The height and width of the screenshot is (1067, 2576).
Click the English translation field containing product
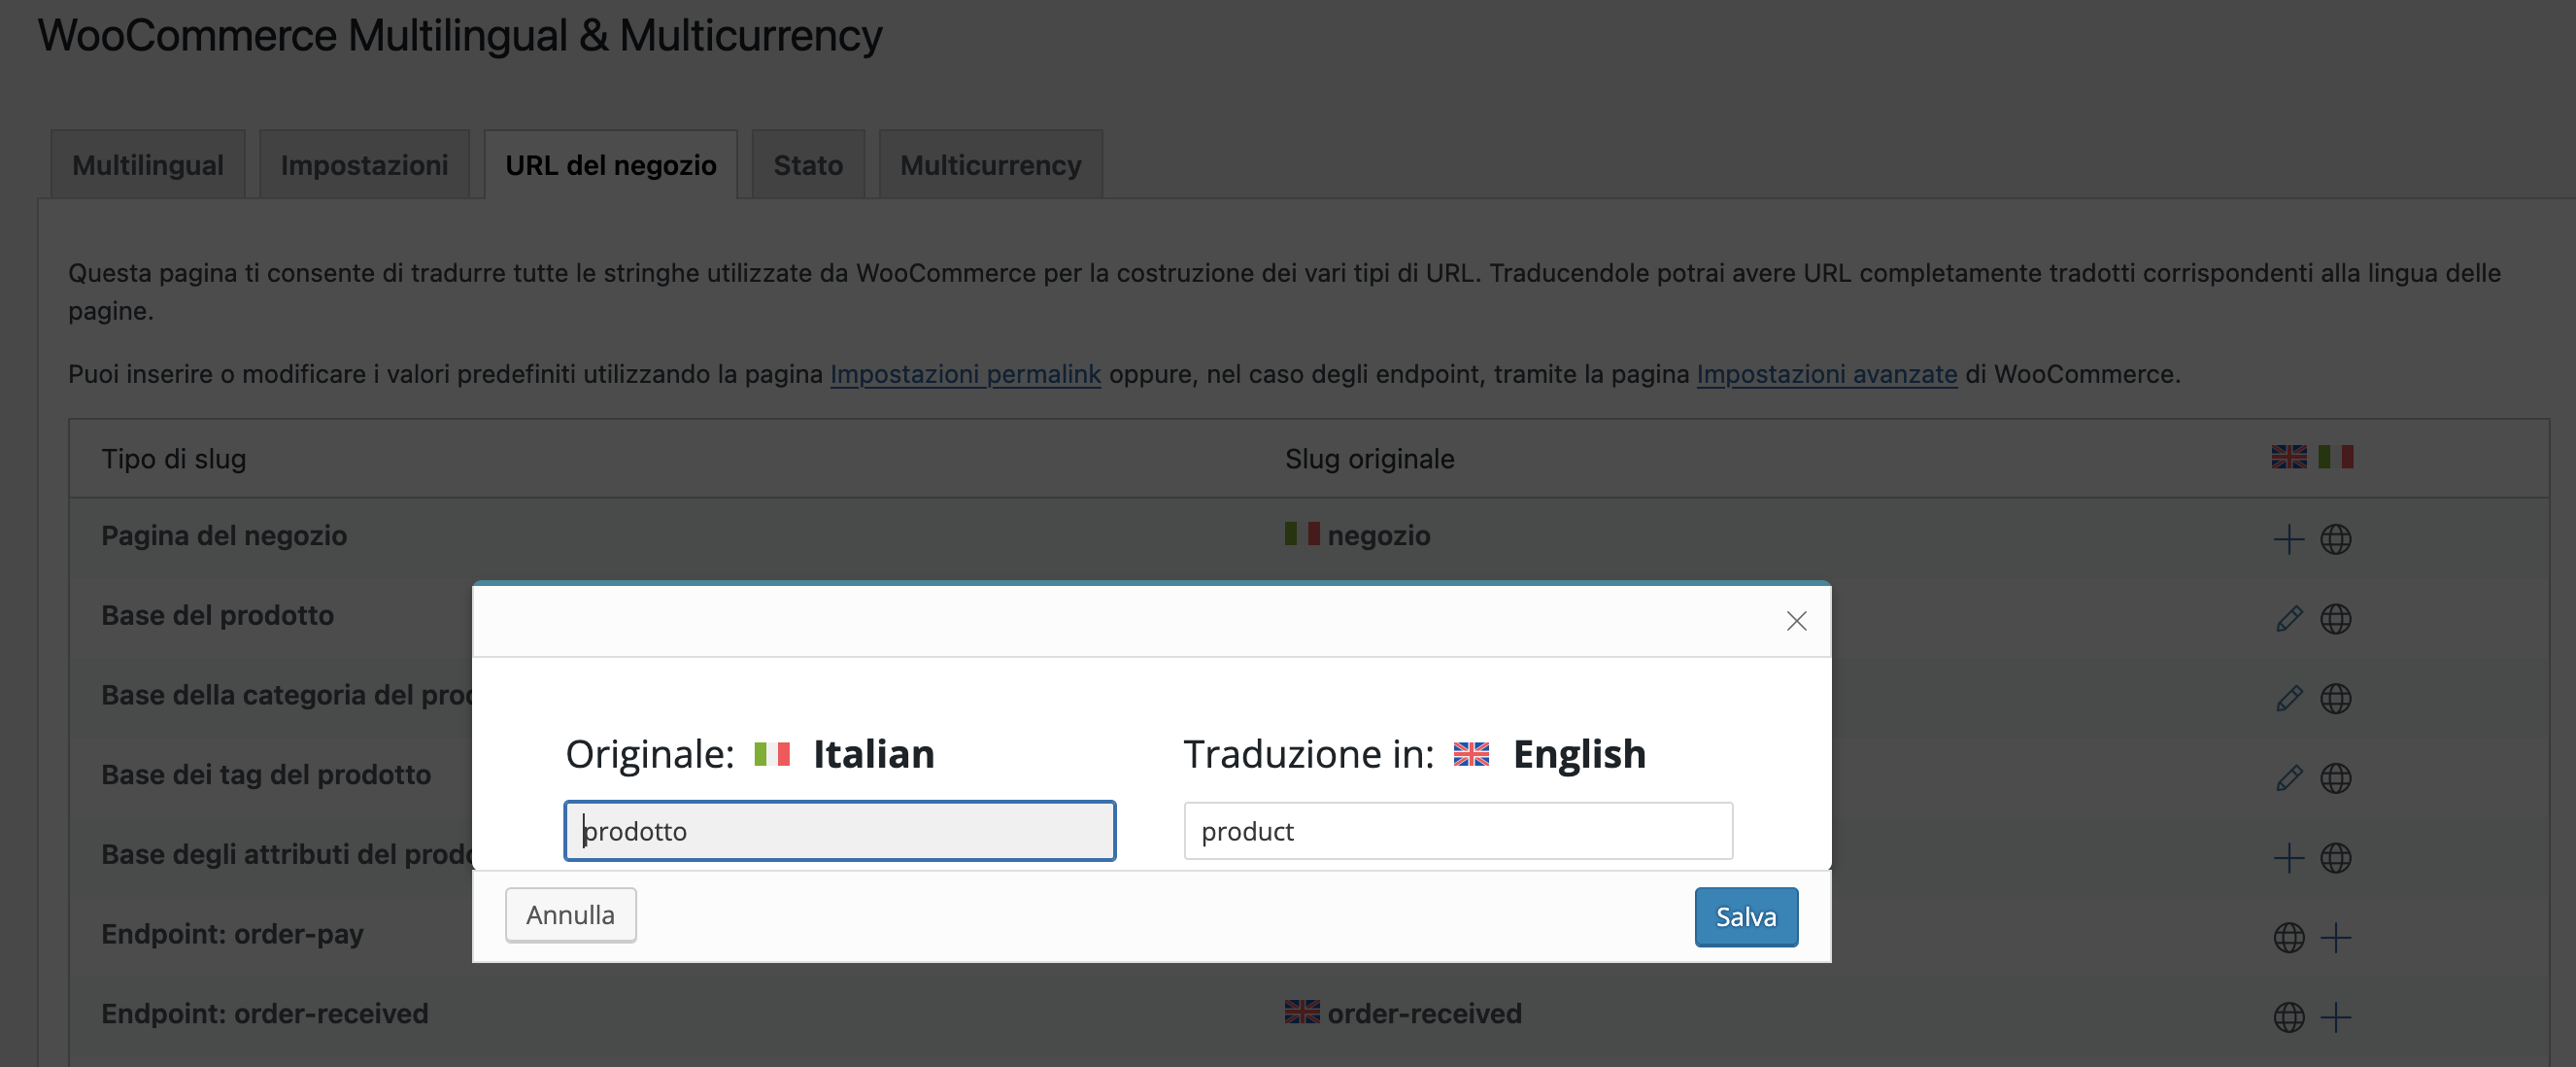point(1457,831)
